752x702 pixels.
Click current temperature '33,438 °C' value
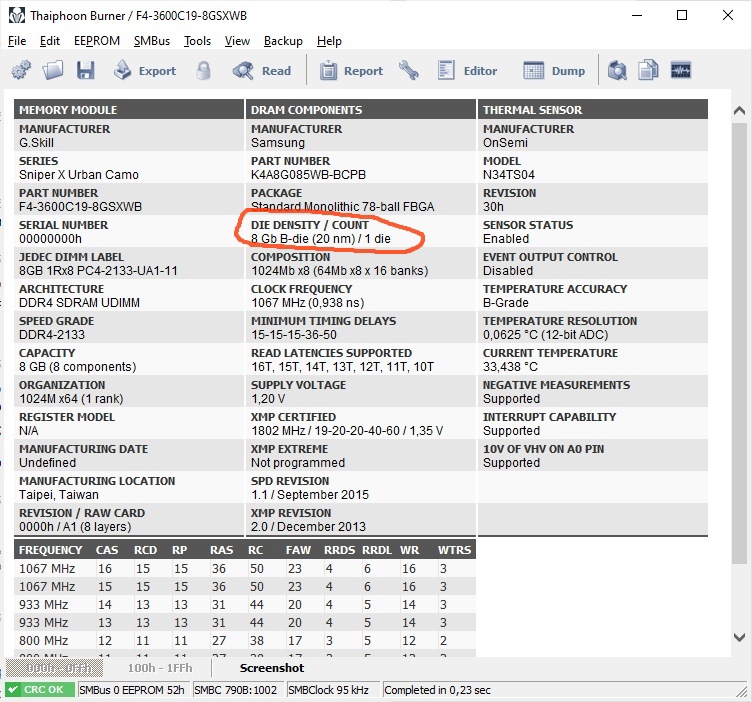(x=510, y=367)
